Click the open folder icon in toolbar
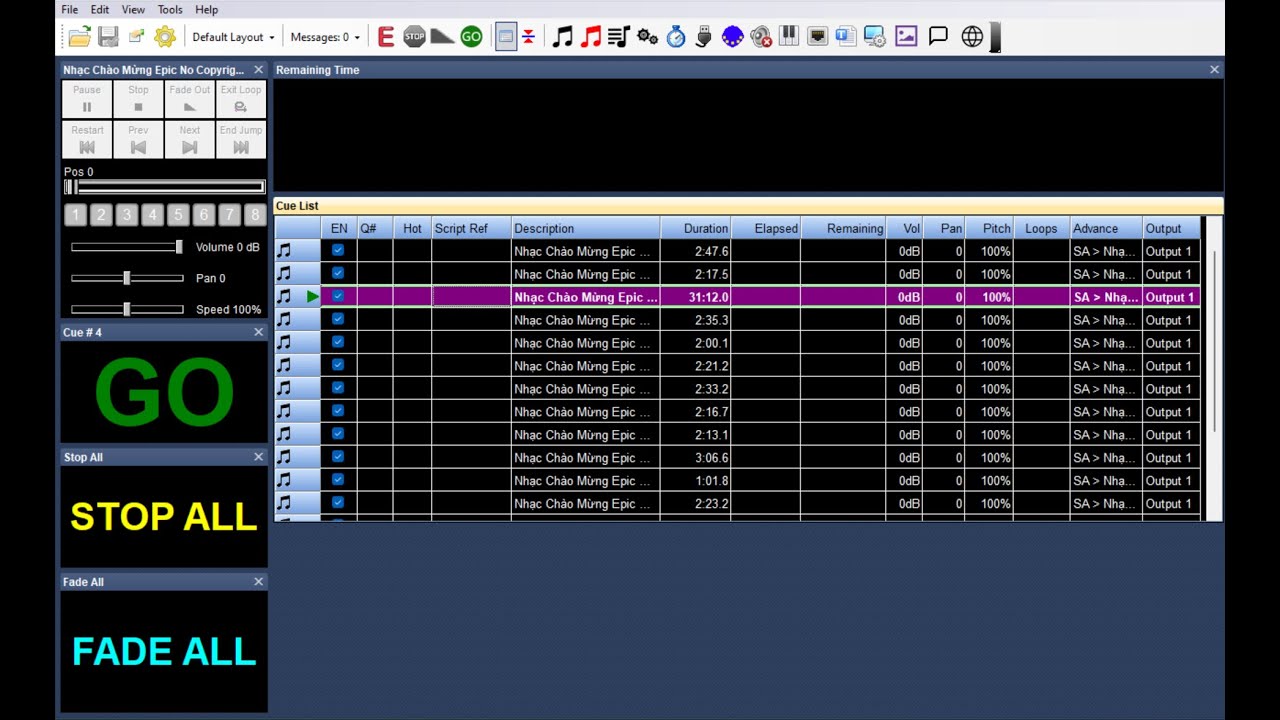 pyautogui.click(x=79, y=37)
